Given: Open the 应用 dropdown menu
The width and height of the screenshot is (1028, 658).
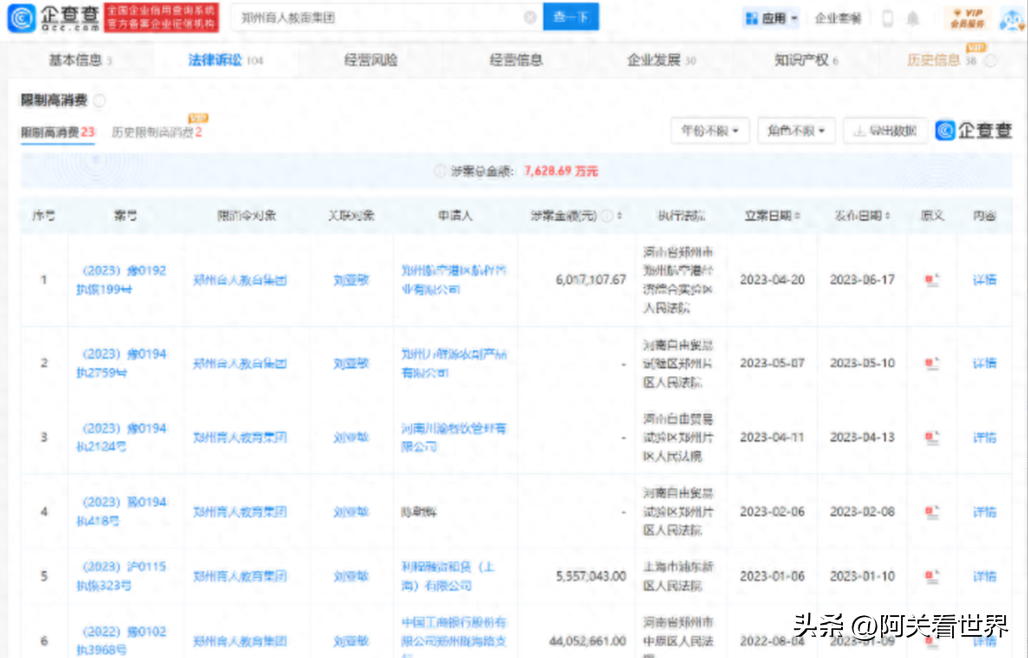Looking at the screenshot, I should click(x=771, y=18).
